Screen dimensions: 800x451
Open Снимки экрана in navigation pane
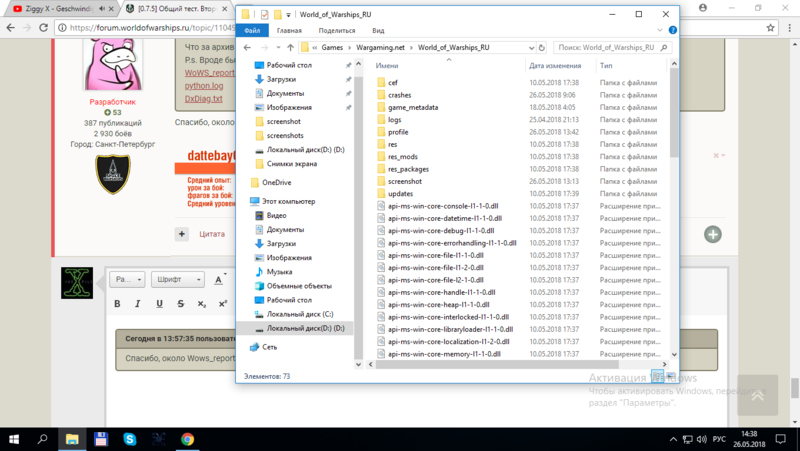tap(291, 164)
